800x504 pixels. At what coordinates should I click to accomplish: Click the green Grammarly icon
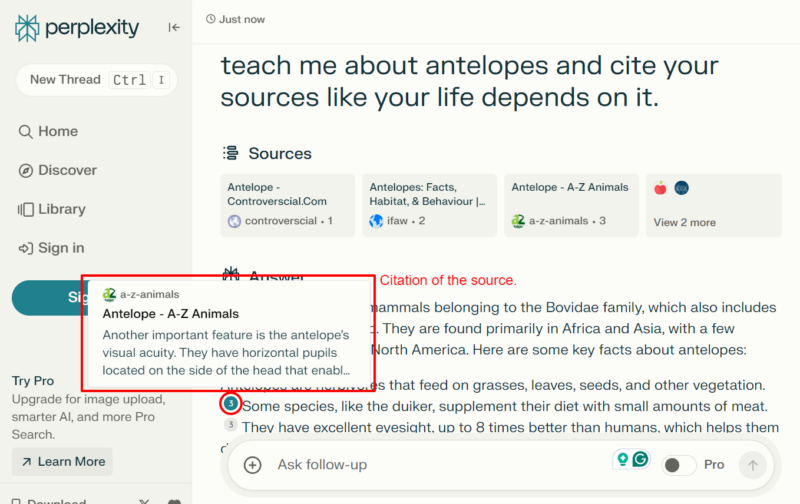click(x=640, y=460)
